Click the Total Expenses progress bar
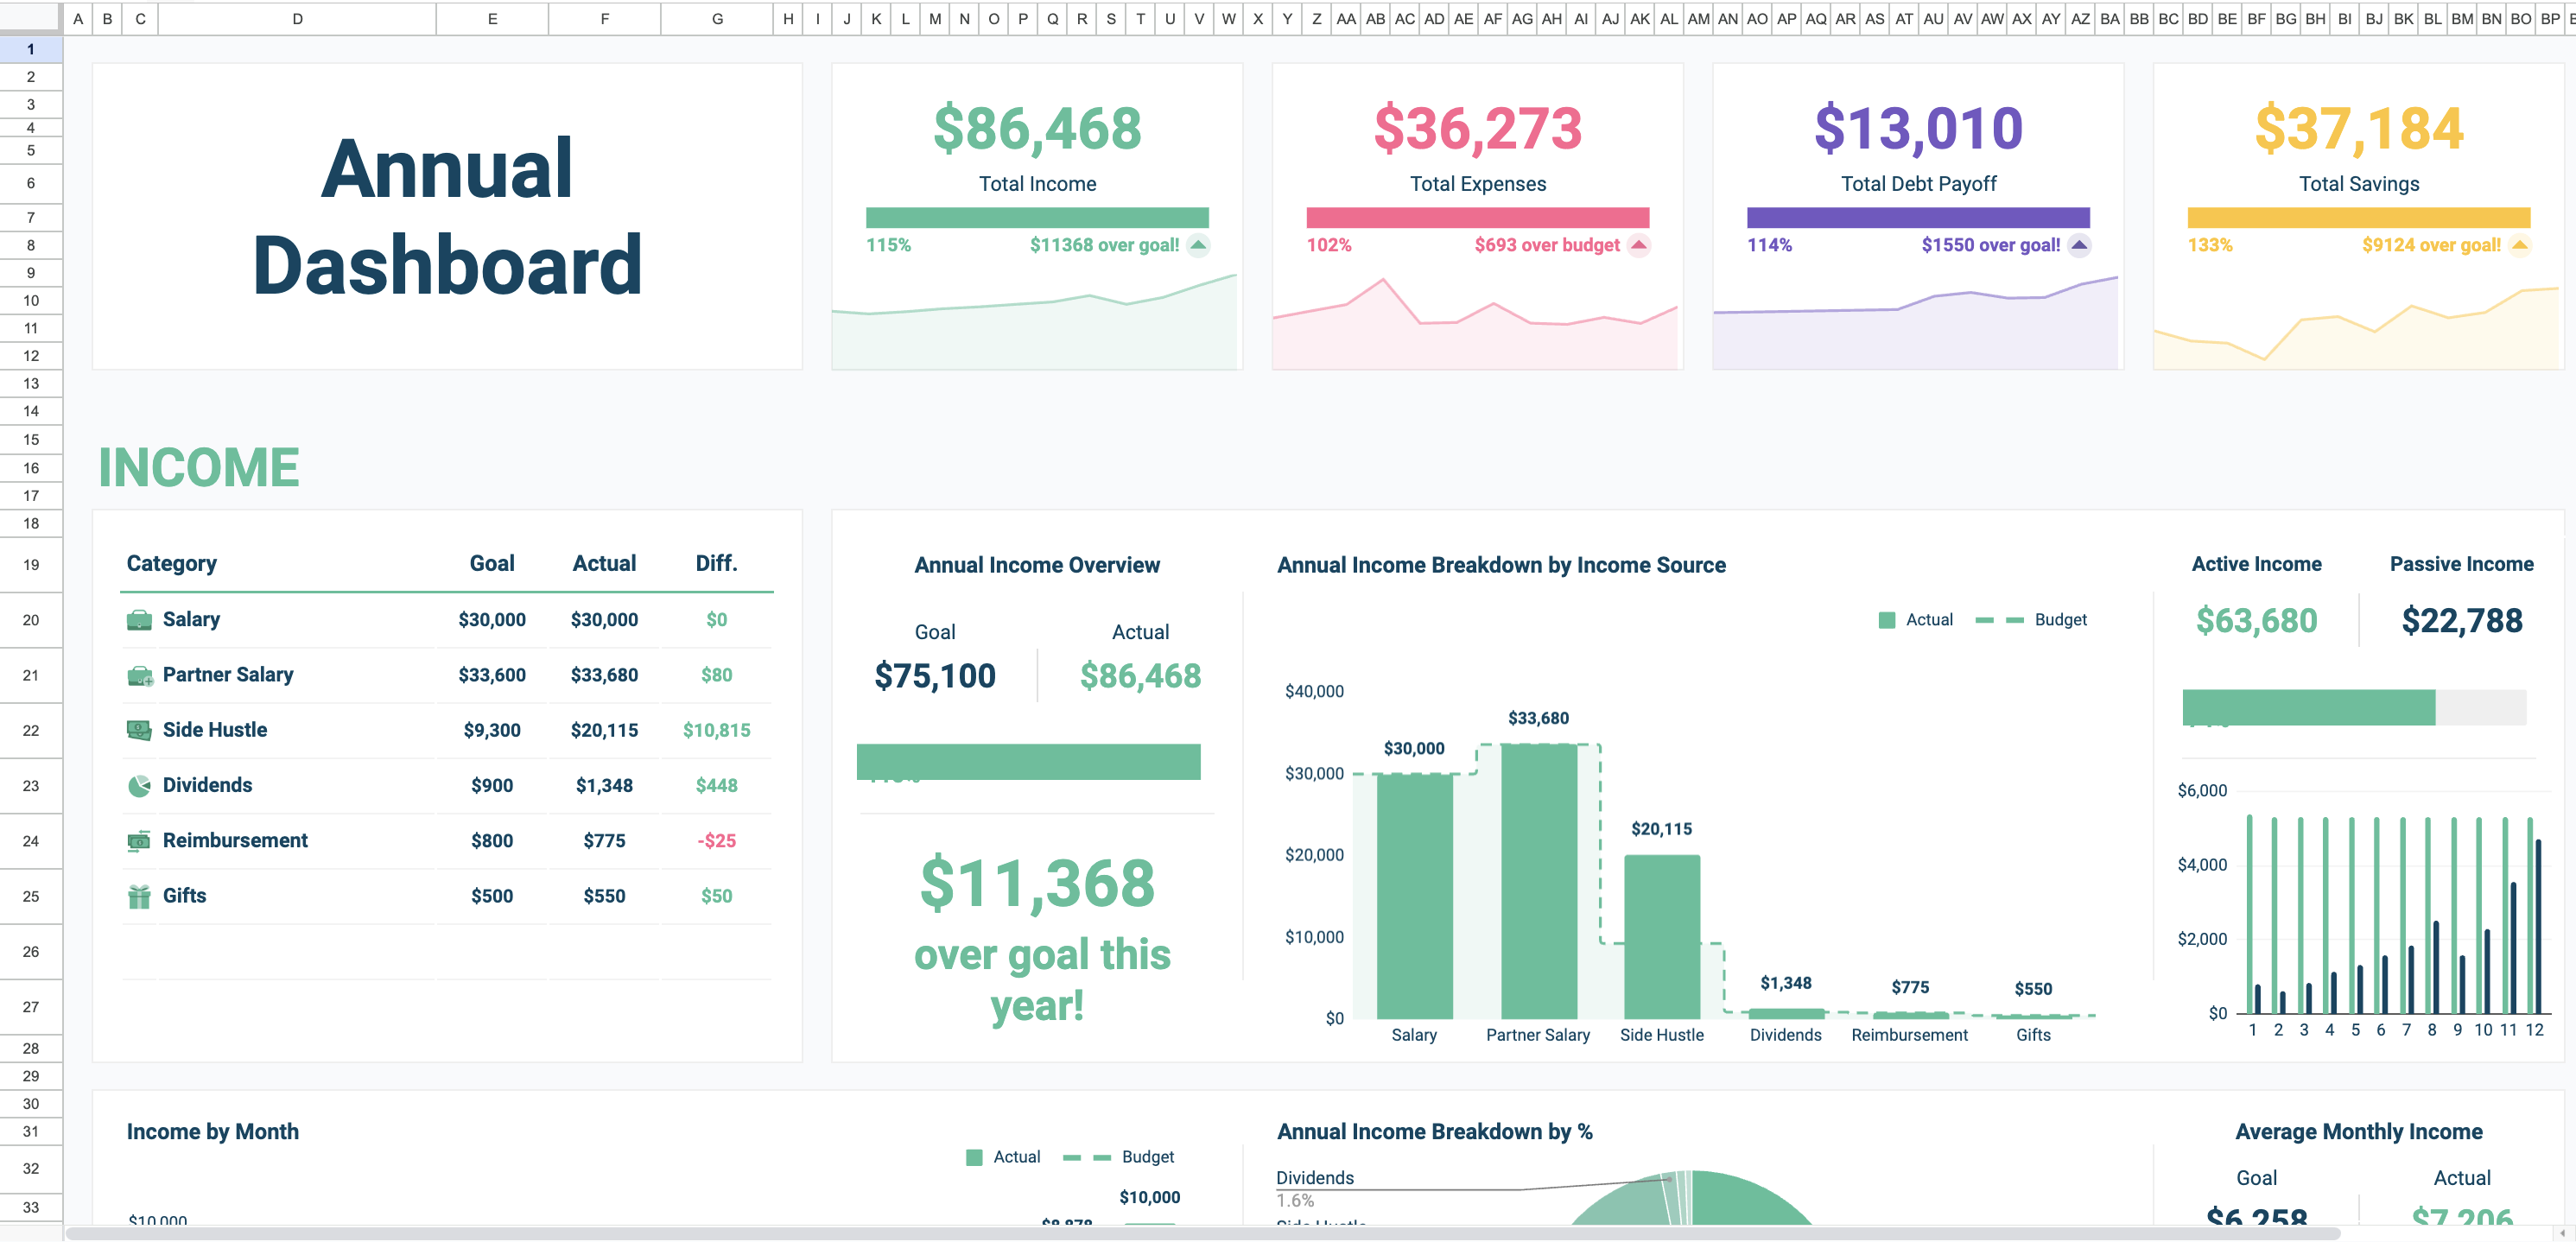The height and width of the screenshot is (1242, 2576). click(x=1477, y=217)
